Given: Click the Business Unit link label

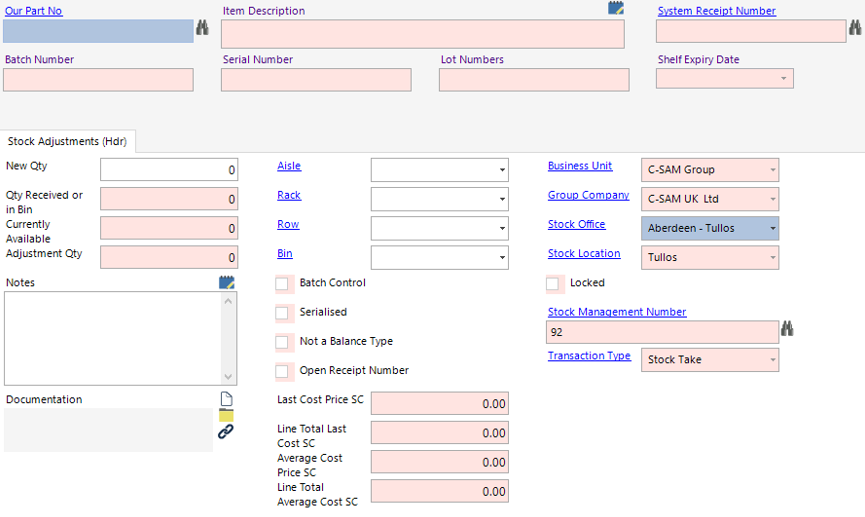Looking at the screenshot, I should pyautogui.click(x=580, y=166).
